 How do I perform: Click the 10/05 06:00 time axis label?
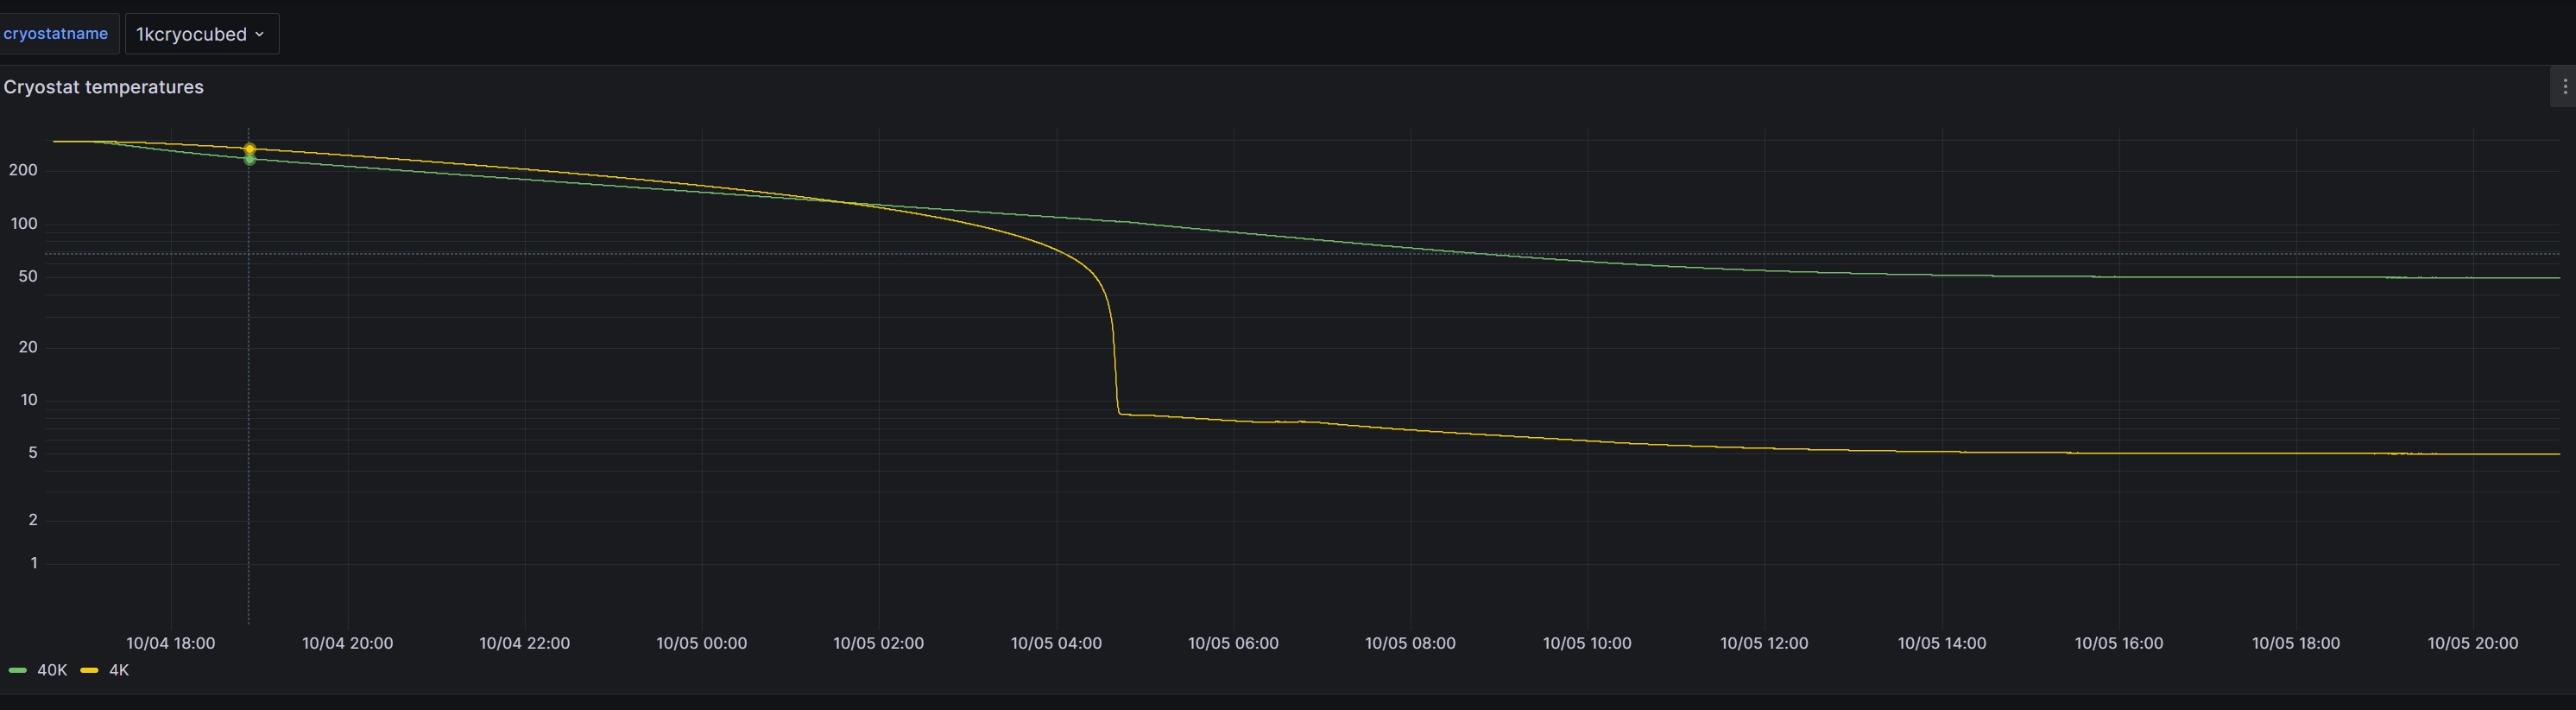click(1234, 643)
